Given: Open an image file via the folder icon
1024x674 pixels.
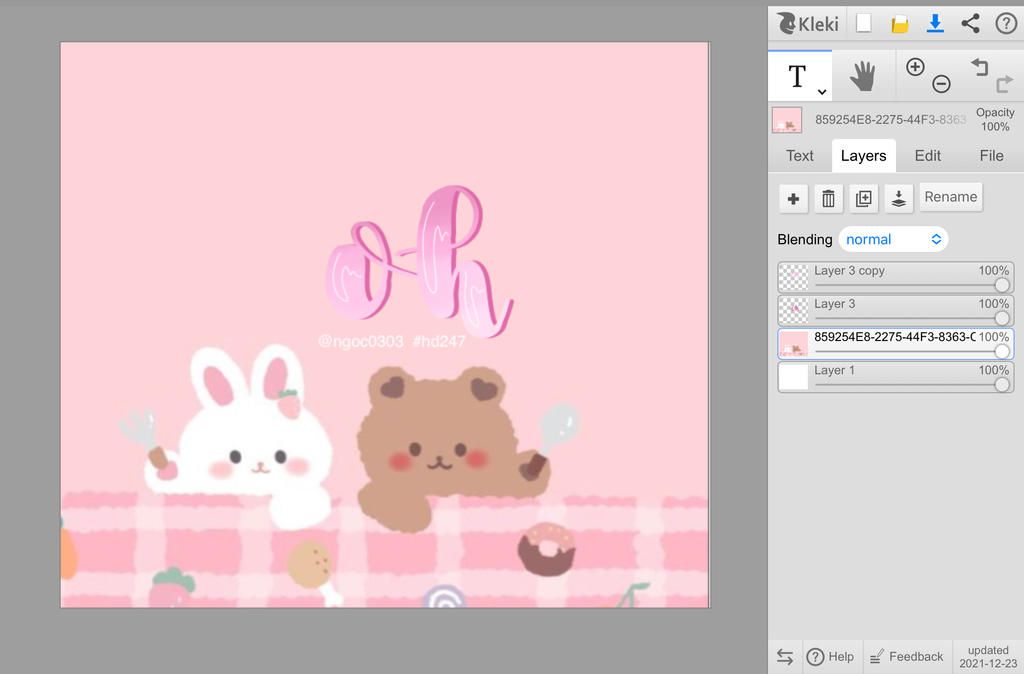Looking at the screenshot, I should (x=899, y=24).
